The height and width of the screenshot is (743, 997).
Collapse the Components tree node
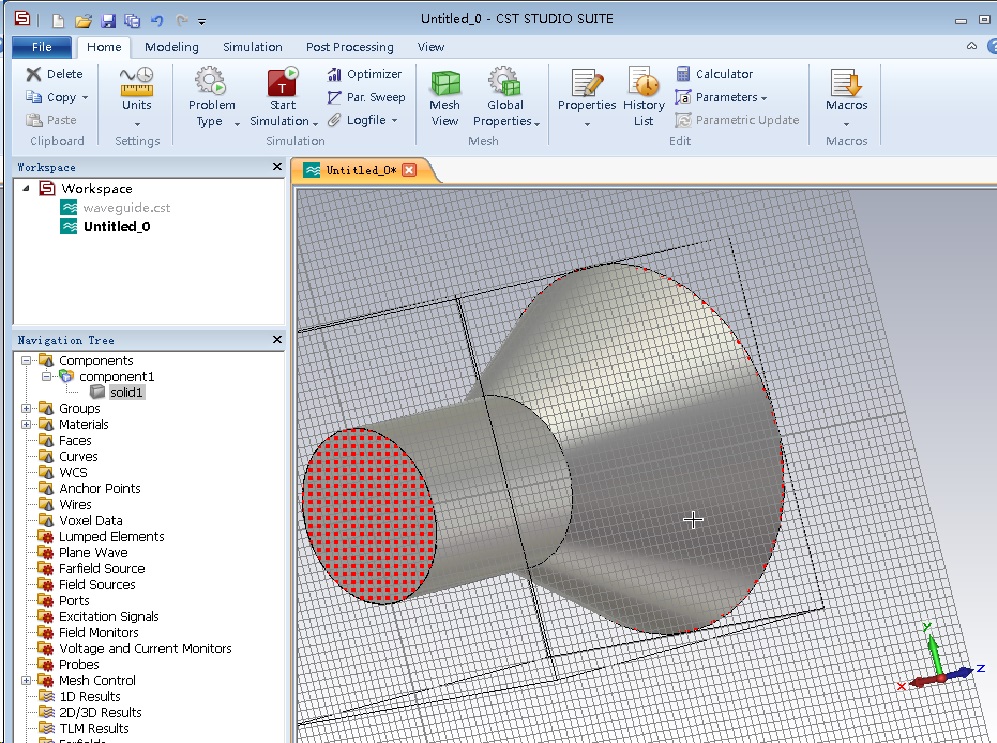[26, 360]
